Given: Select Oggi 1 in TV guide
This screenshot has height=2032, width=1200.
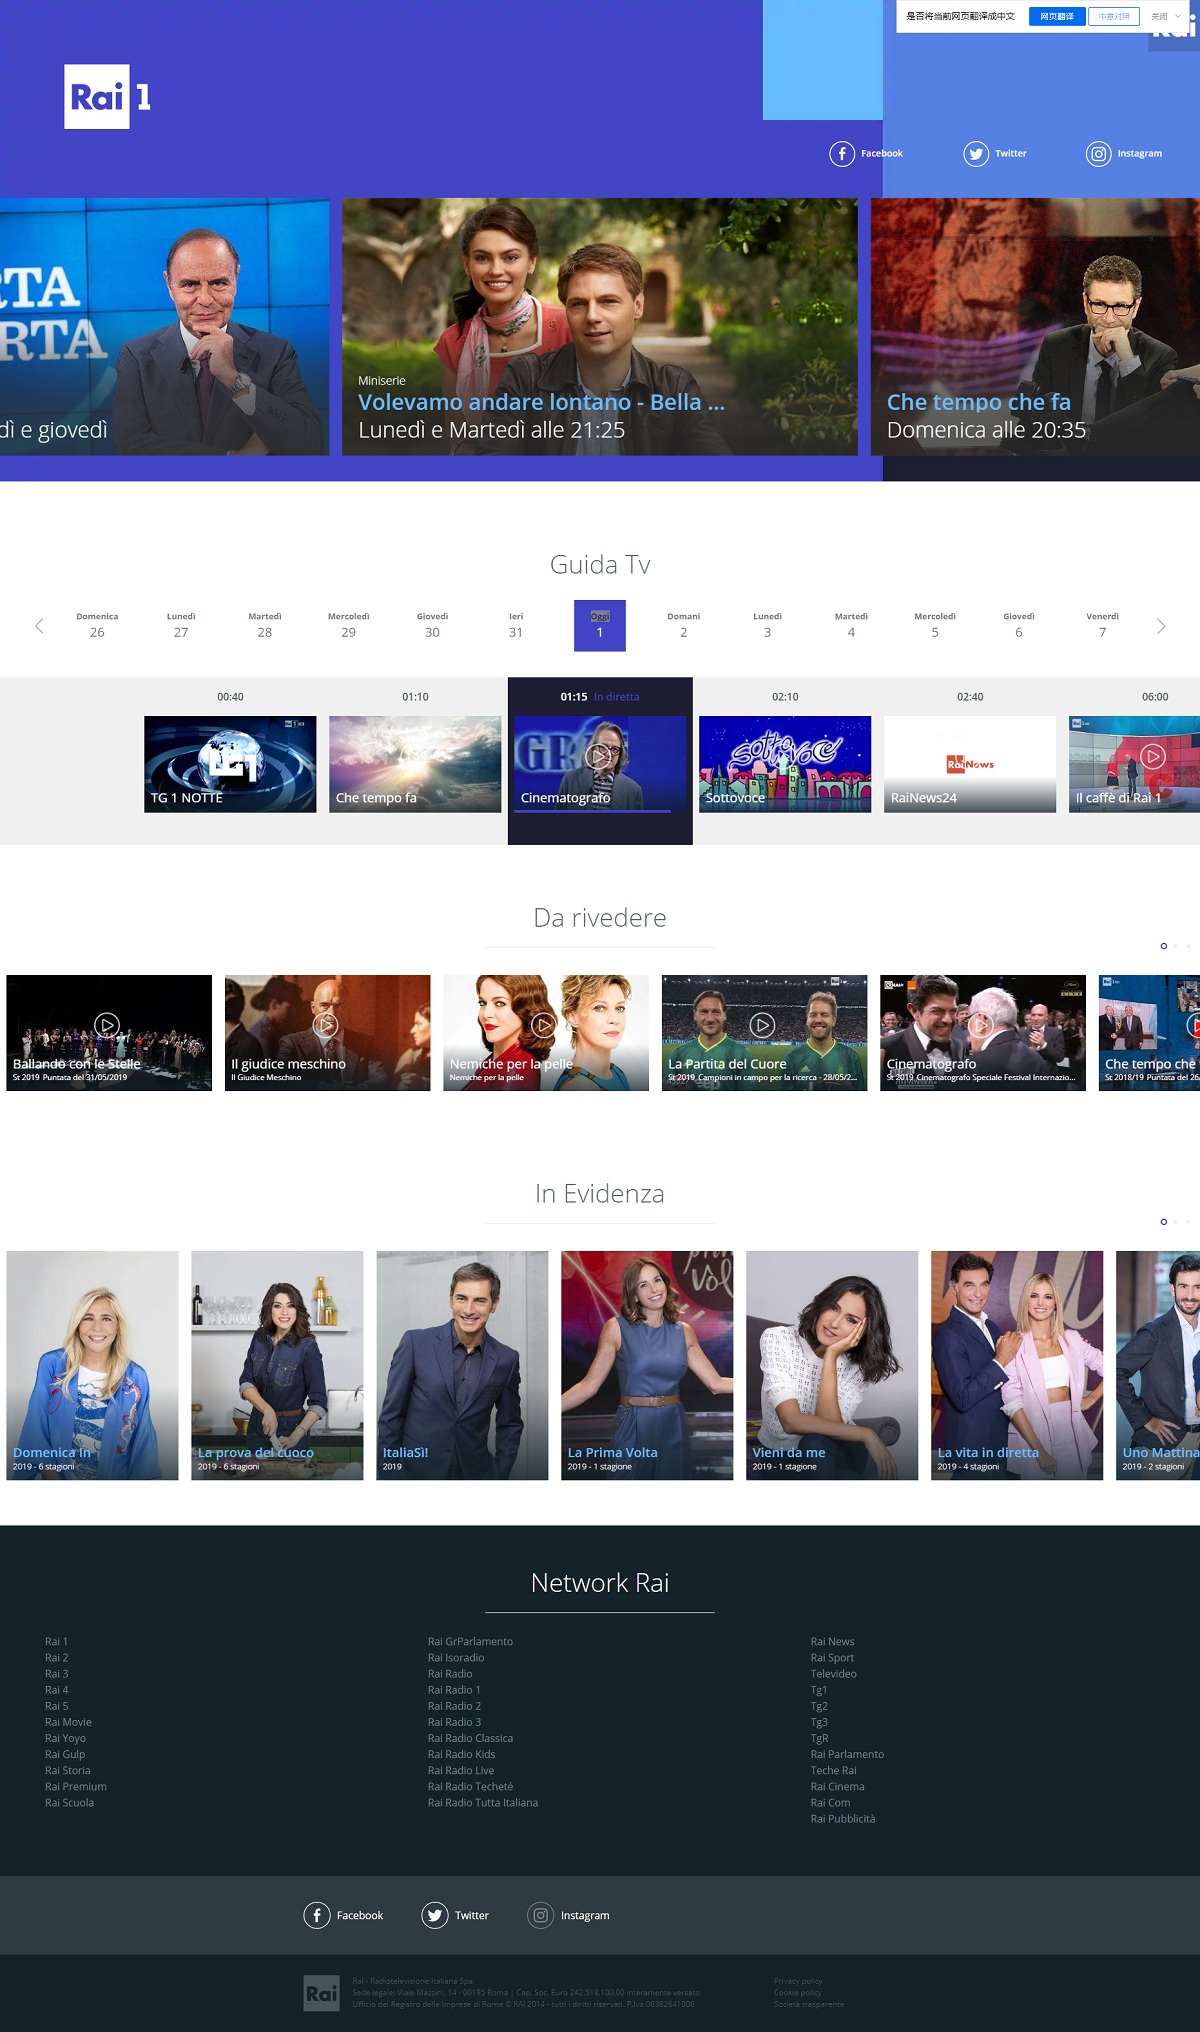Looking at the screenshot, I should point(600,625).
